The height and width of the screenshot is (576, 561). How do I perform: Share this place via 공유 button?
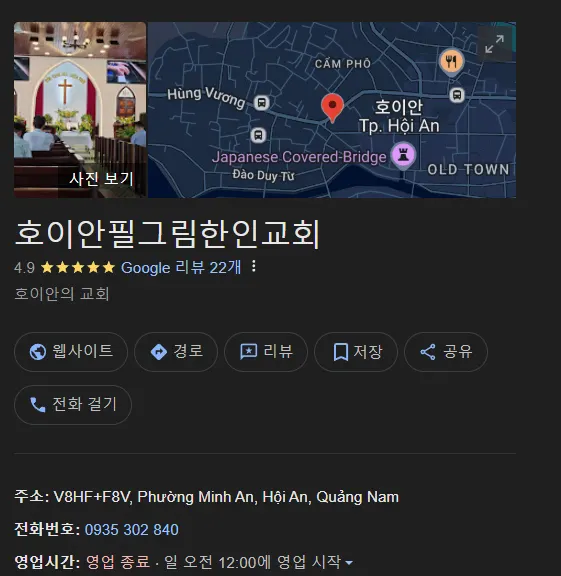446,352
